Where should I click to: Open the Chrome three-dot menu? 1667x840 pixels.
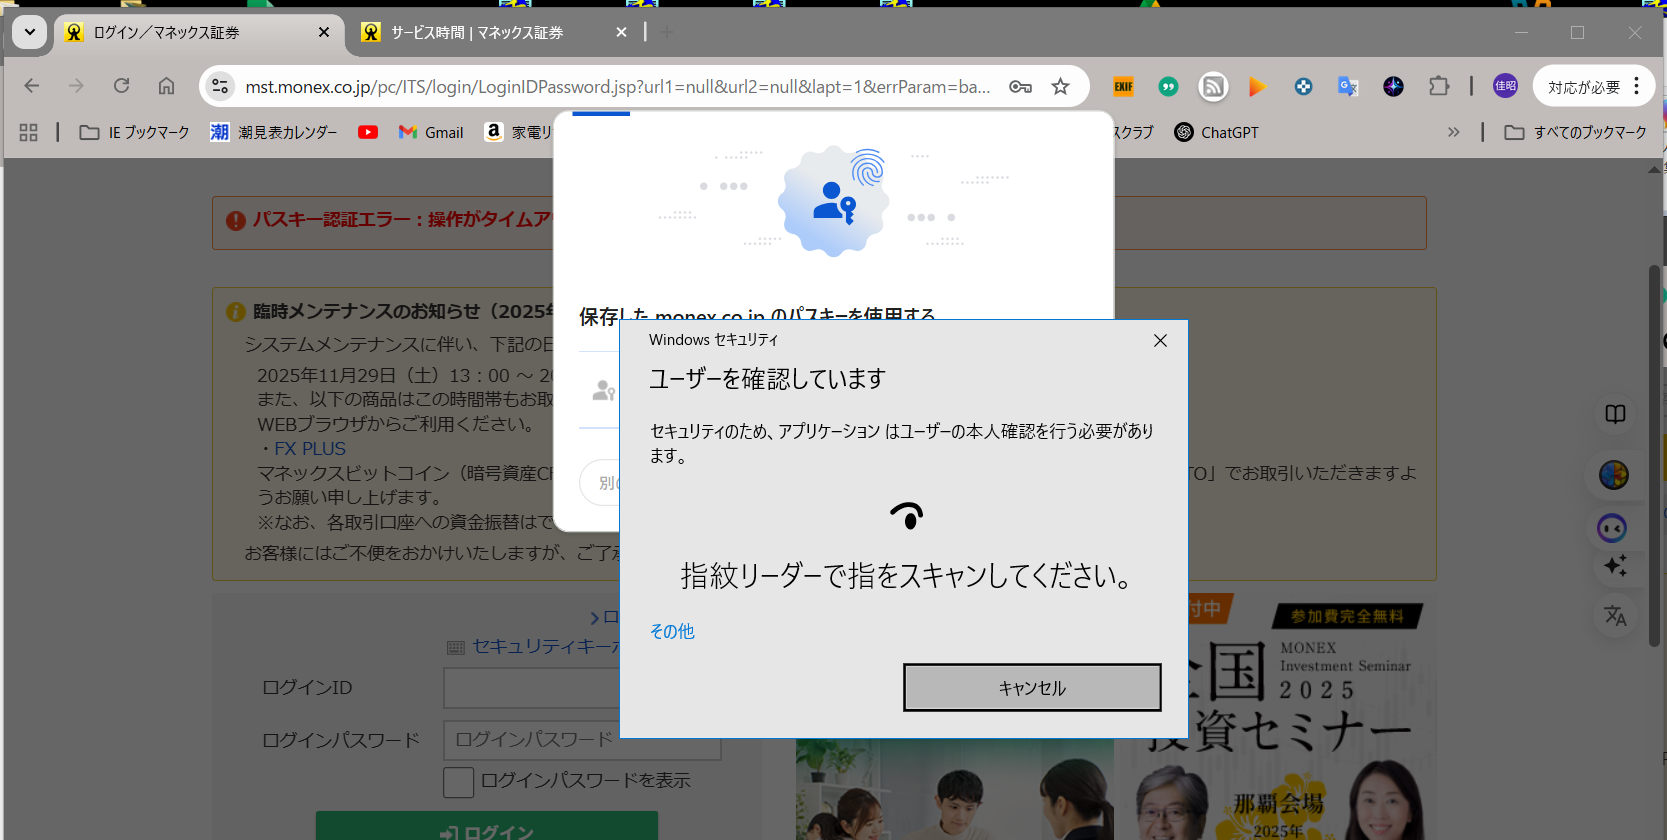tap(1637, 86)
